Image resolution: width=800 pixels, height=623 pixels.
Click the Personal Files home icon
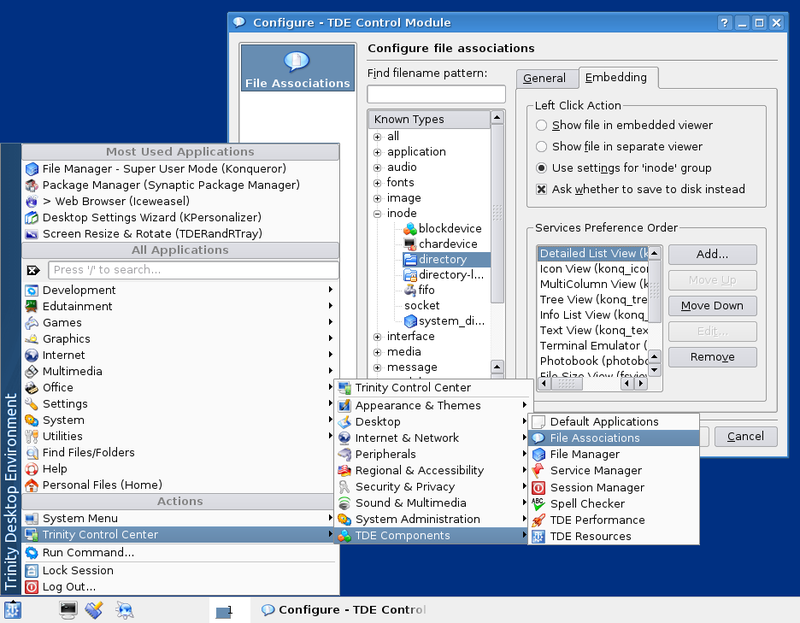pos(32,485)
